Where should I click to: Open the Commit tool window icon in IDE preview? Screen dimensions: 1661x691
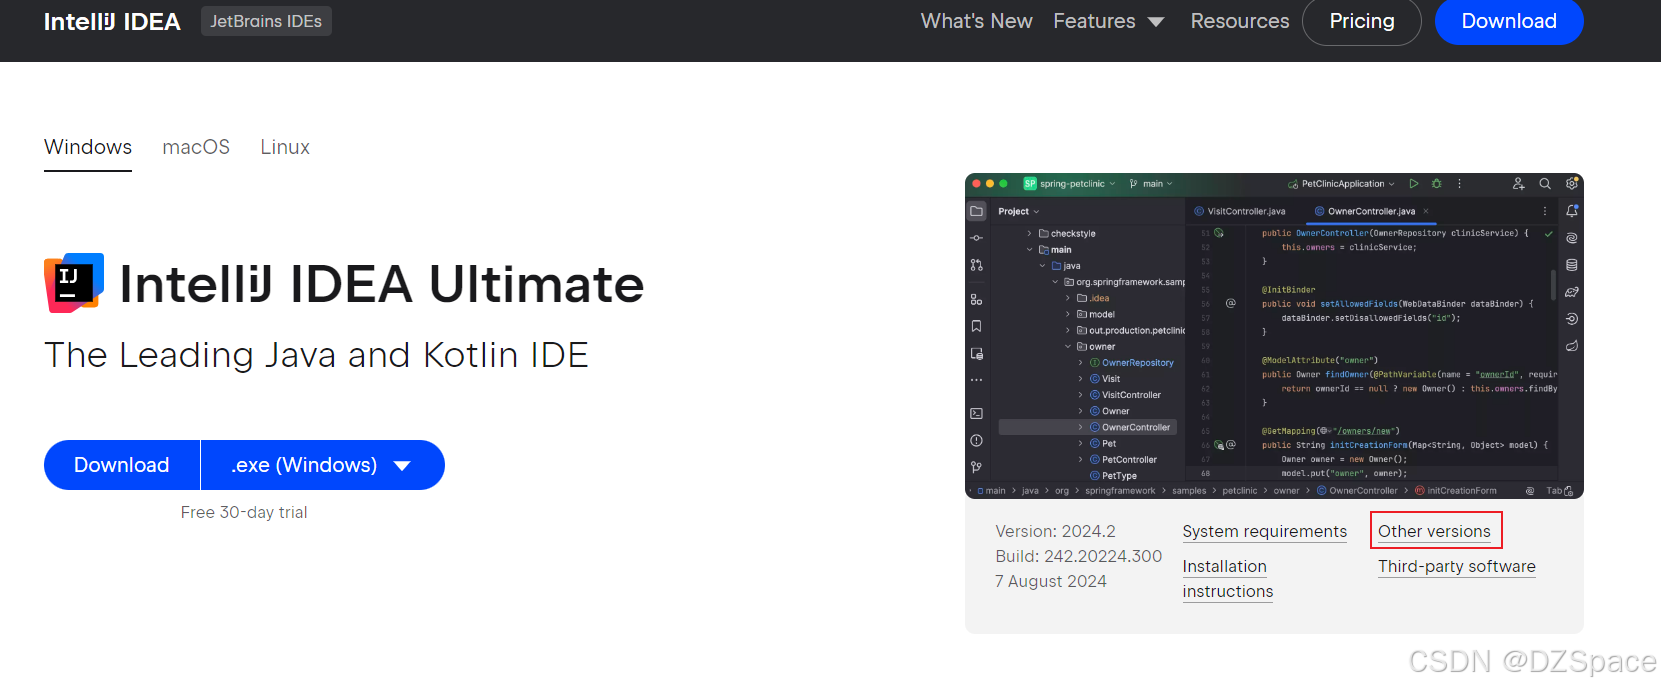(977, 238)
